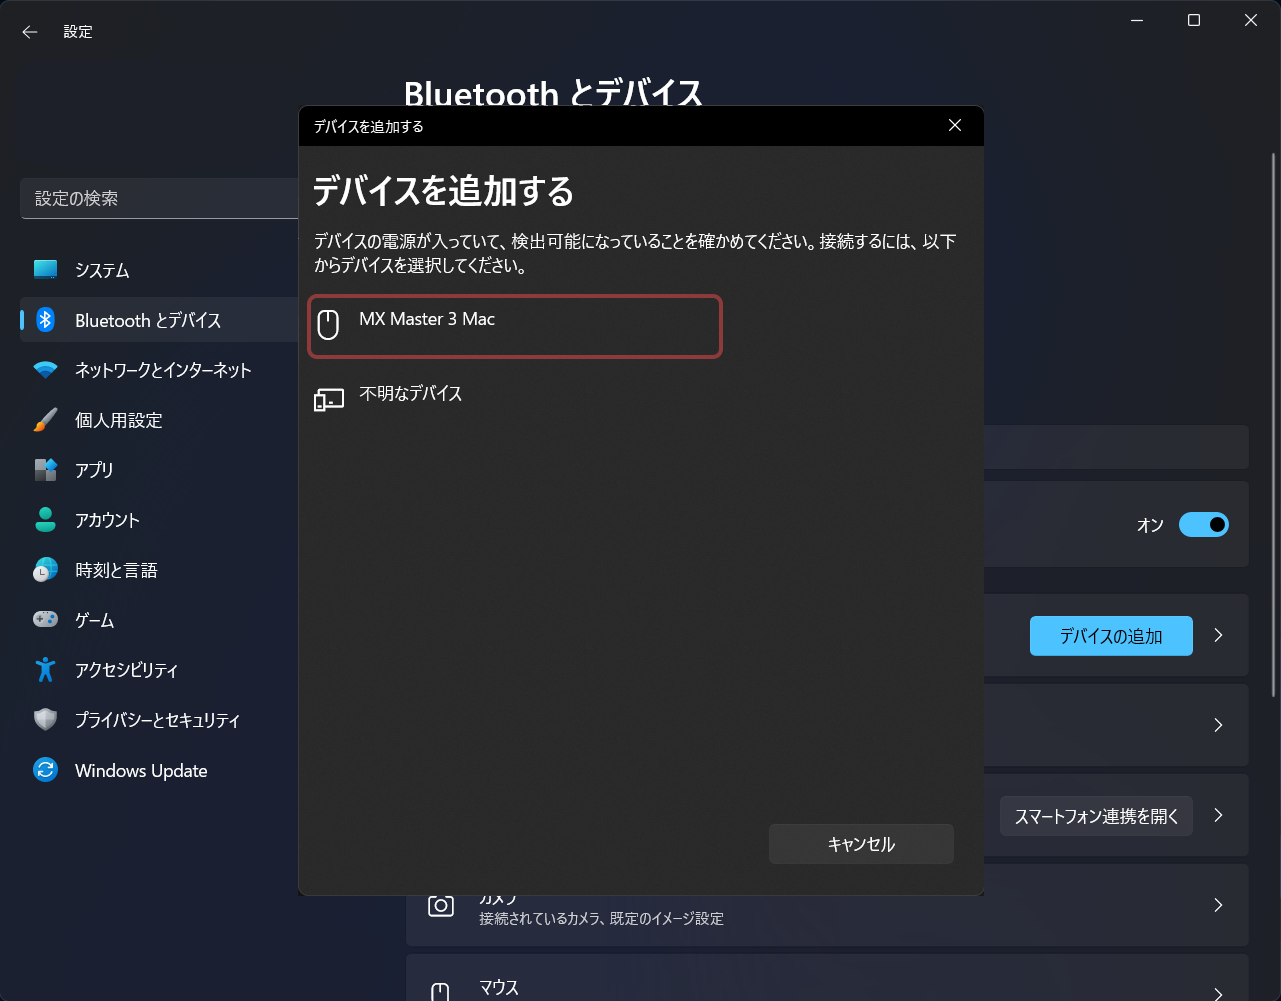Click the back arrow in Settings header
The height and width of the screenshot is (1001, 1281).
click(x=30, y=32)
